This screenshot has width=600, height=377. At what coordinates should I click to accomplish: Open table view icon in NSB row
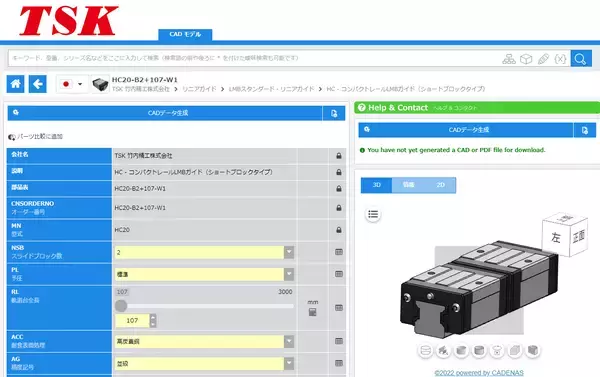point(339,252)
